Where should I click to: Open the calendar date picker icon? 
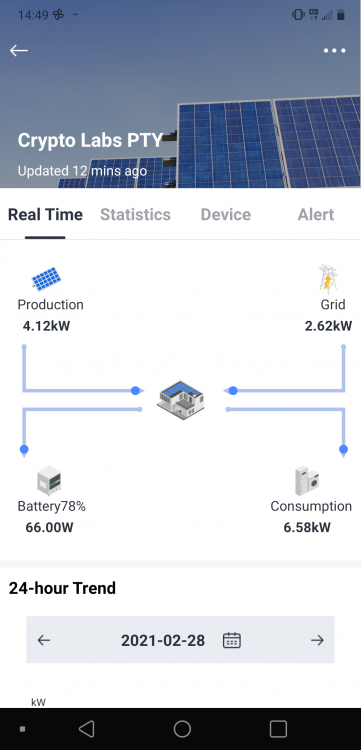point(232,640)
